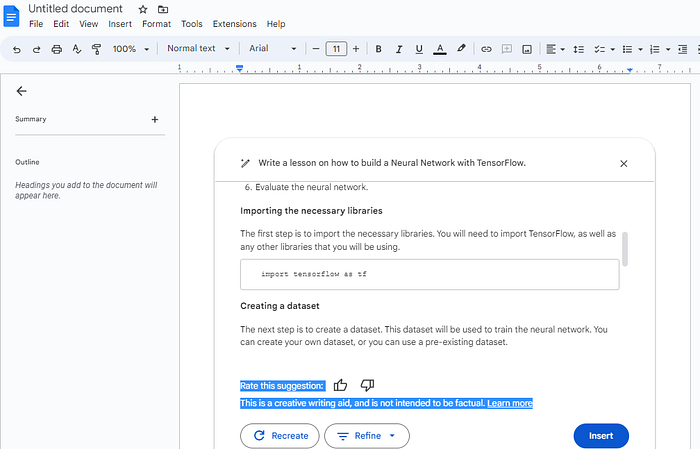Close the AI suggestion panel
Screen dimensions: 700x449
[x=624, y=164]
